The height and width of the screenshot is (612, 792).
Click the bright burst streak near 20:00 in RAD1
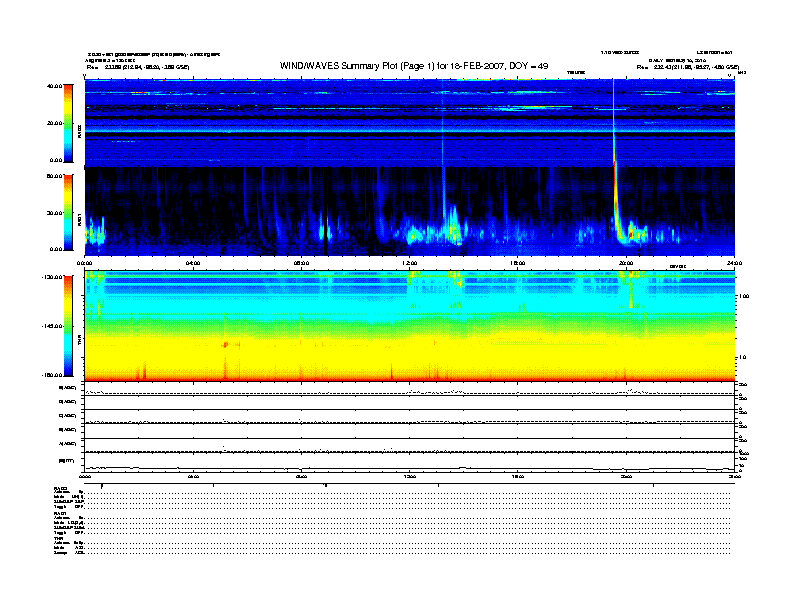pyautogui.click(x=616, y=202)
